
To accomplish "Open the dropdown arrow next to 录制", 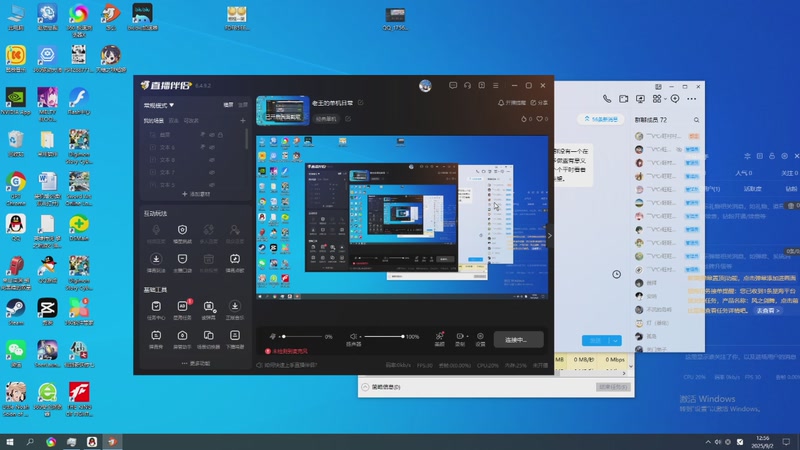I will pos(467,336).
